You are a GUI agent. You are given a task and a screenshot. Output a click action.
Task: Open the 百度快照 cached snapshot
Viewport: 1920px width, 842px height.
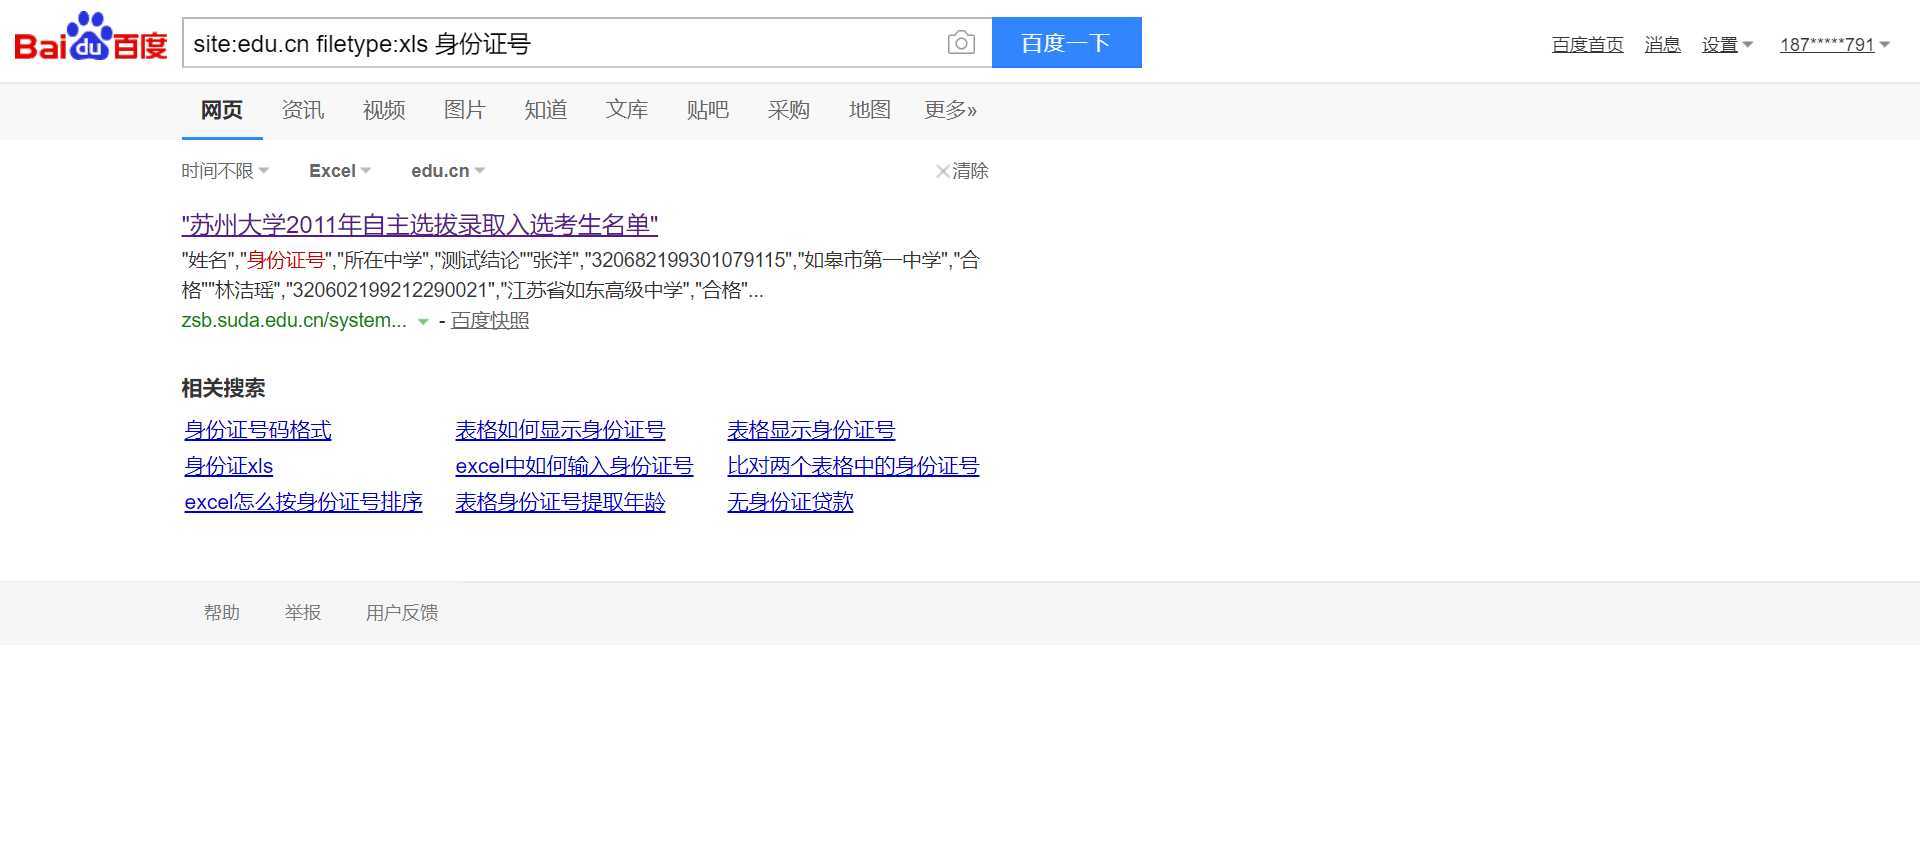(x=490, y=321)
